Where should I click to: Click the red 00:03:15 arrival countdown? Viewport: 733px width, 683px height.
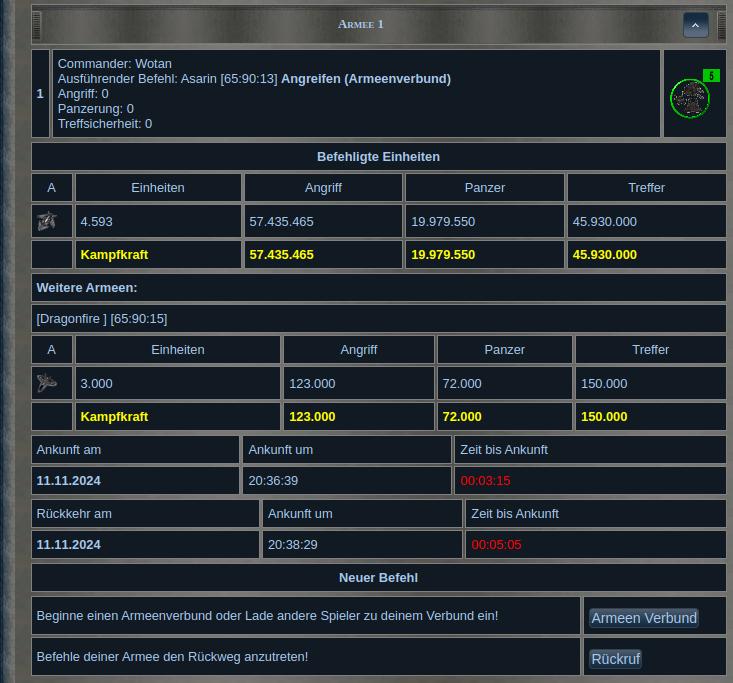[x=485, y=481]
